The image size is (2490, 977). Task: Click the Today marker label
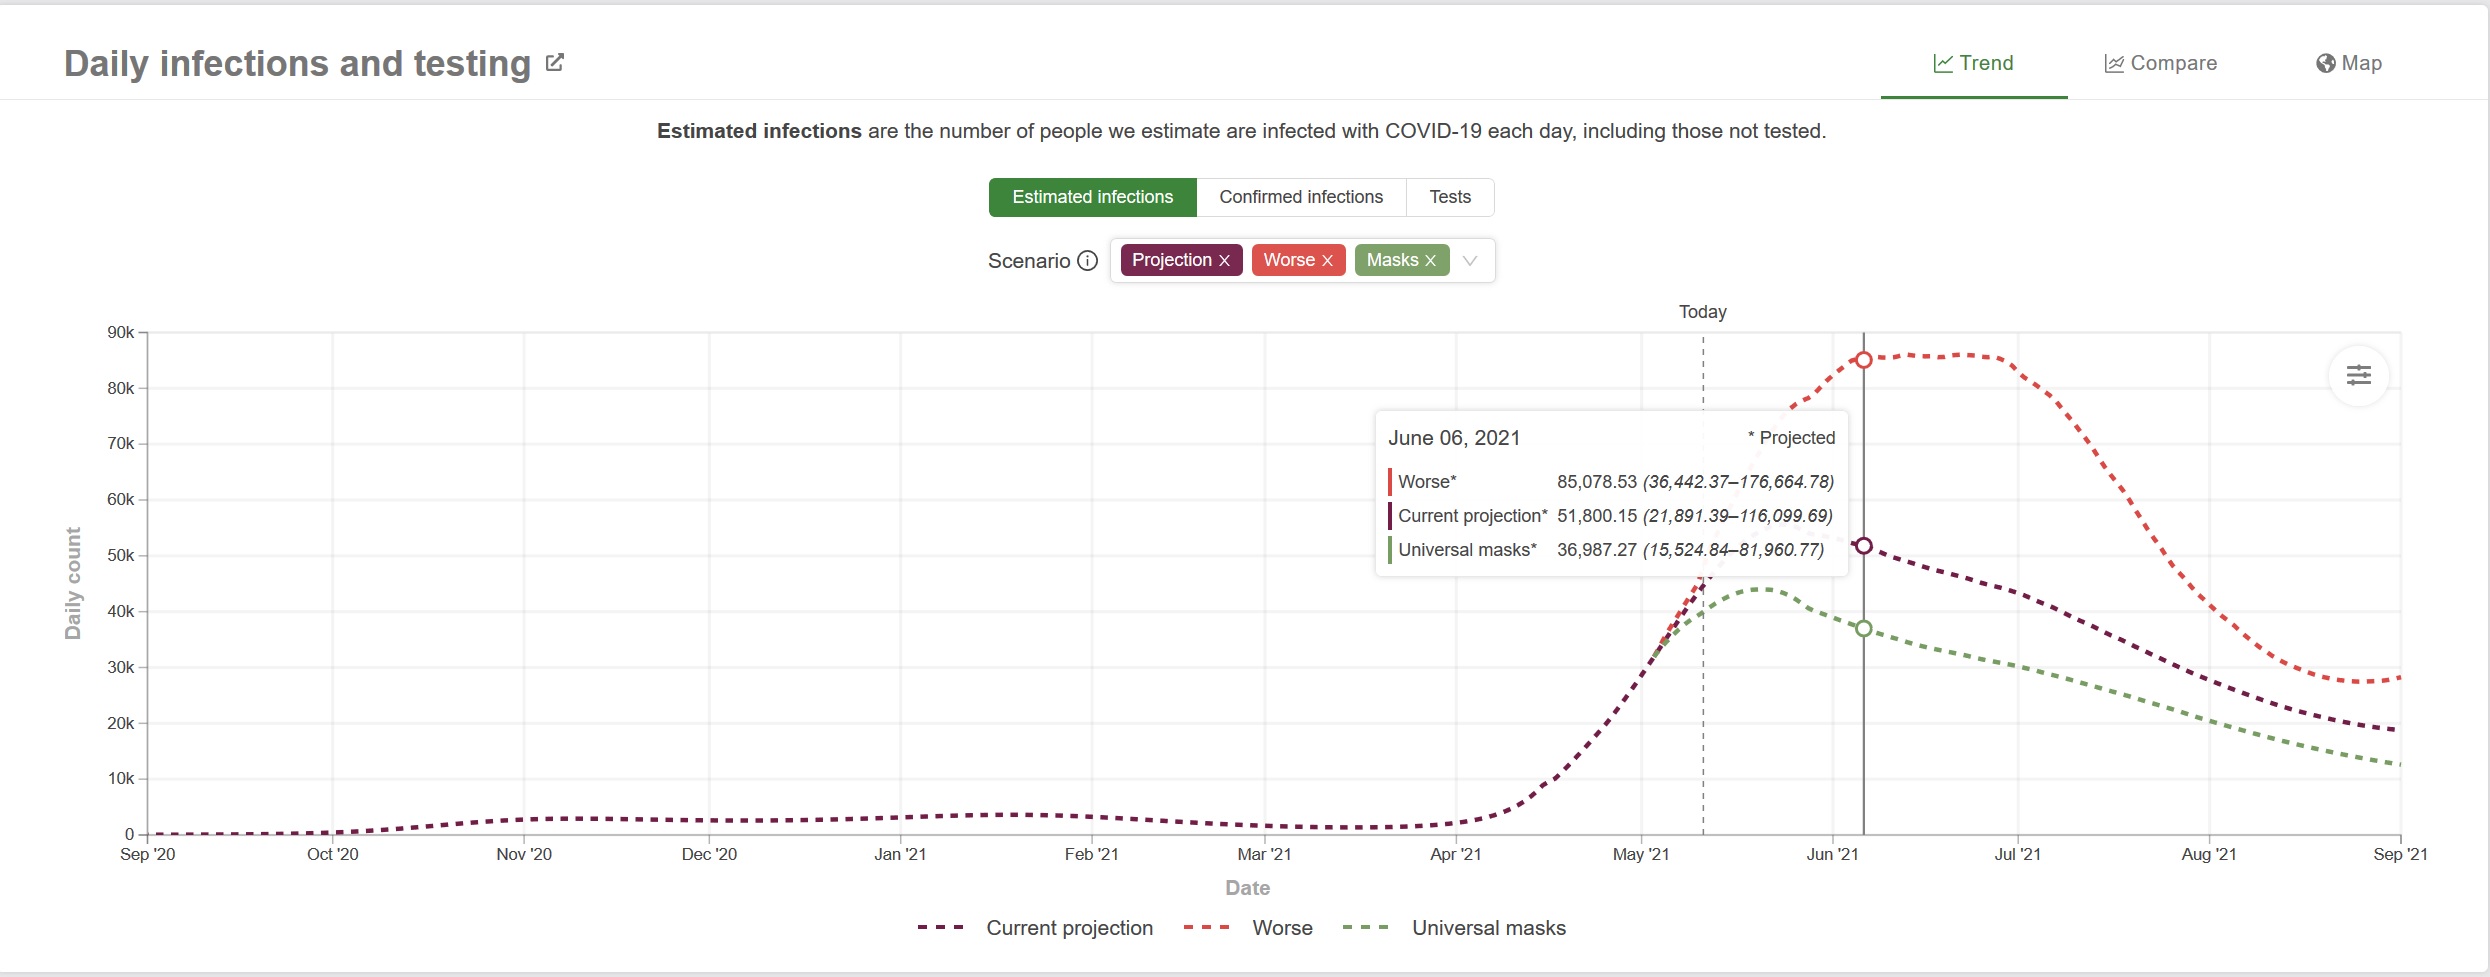[1703, 312]
